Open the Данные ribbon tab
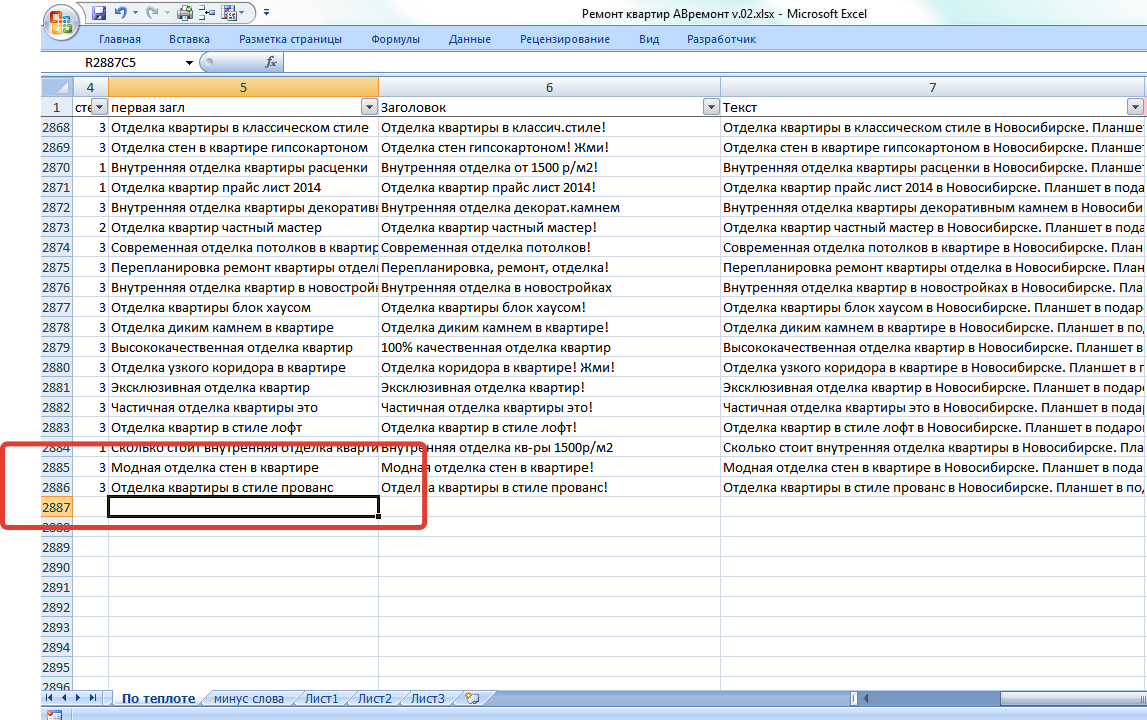 click(470, 40)
